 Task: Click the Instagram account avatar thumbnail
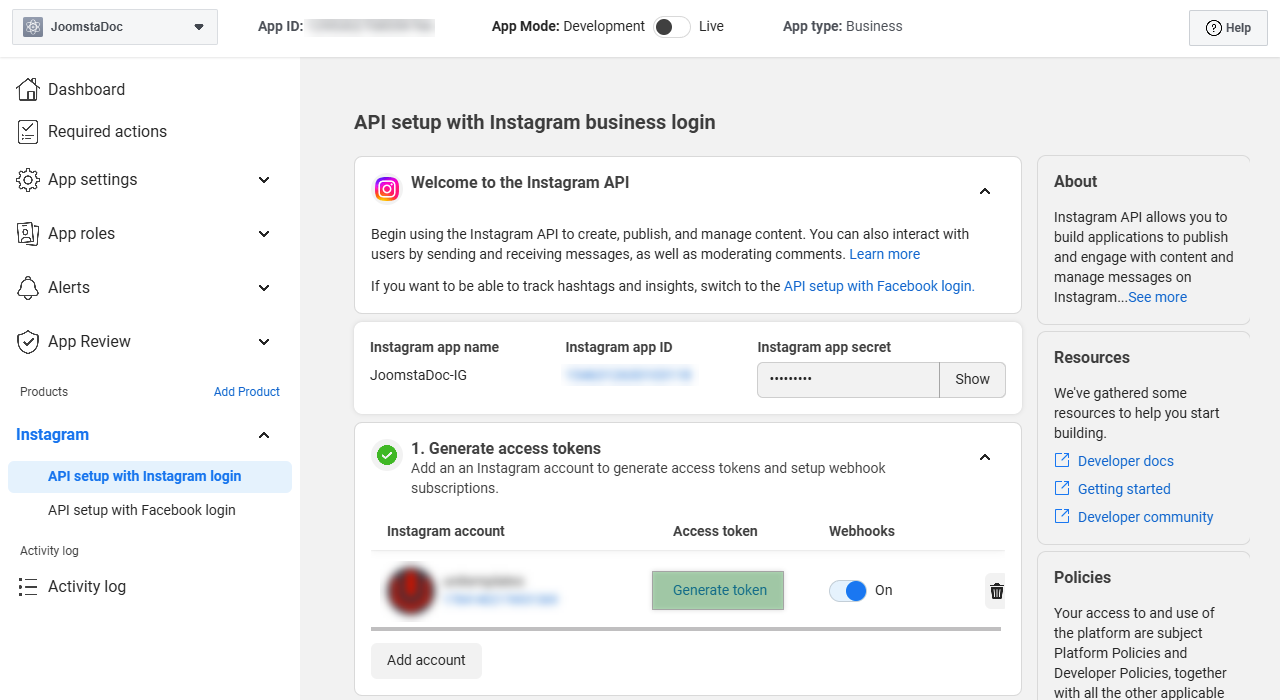coord(410,590)
